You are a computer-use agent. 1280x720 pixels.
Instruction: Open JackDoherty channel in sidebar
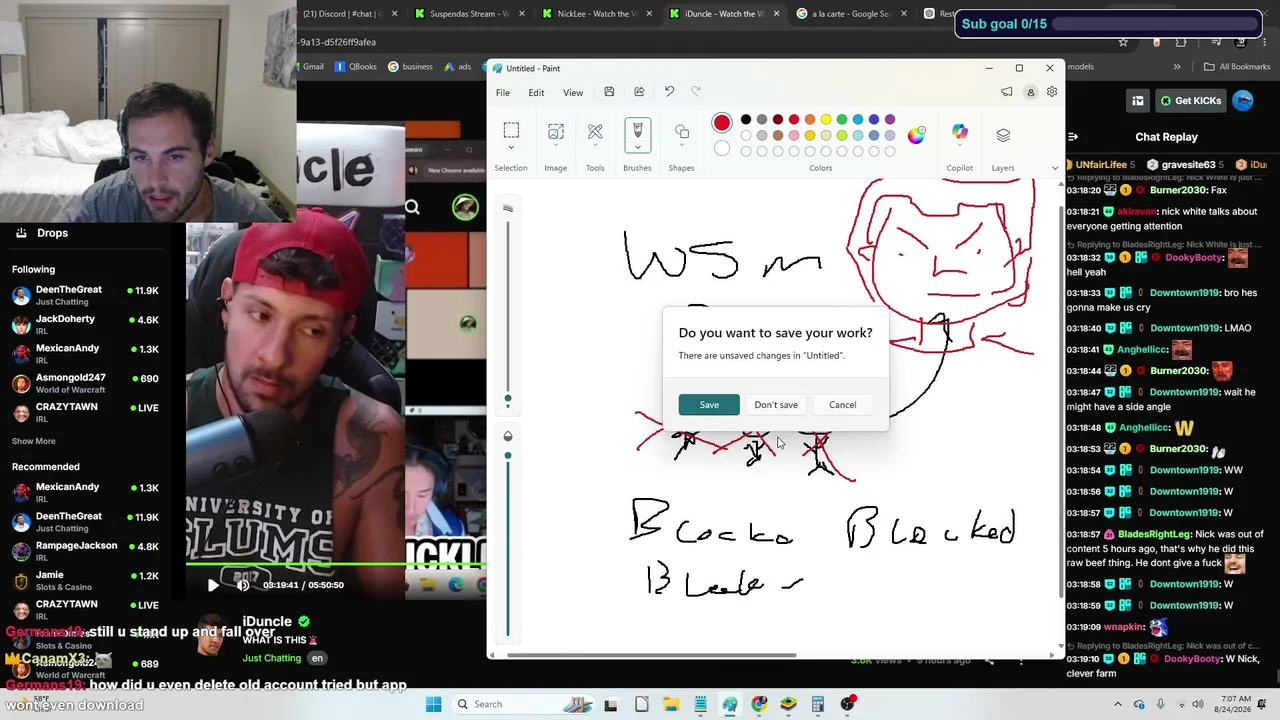tap(85, 324)
